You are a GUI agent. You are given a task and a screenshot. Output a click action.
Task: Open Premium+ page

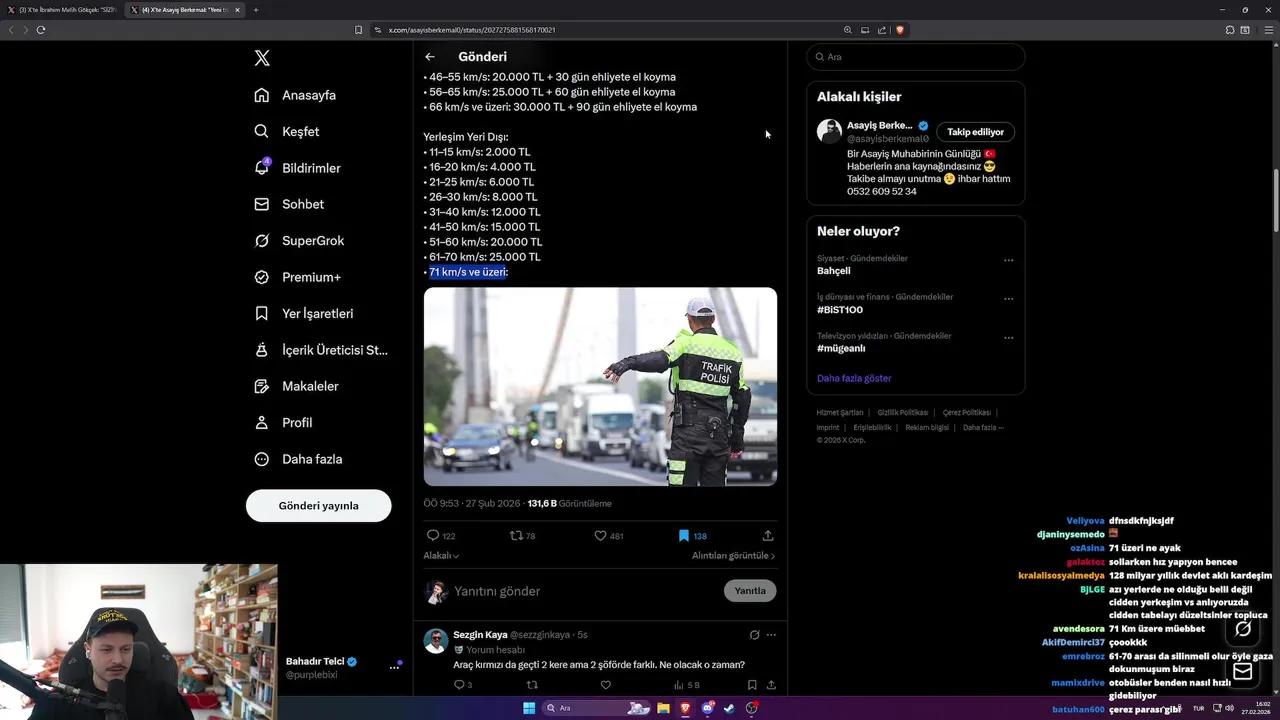pyautogui.click(x=297, y=277)
